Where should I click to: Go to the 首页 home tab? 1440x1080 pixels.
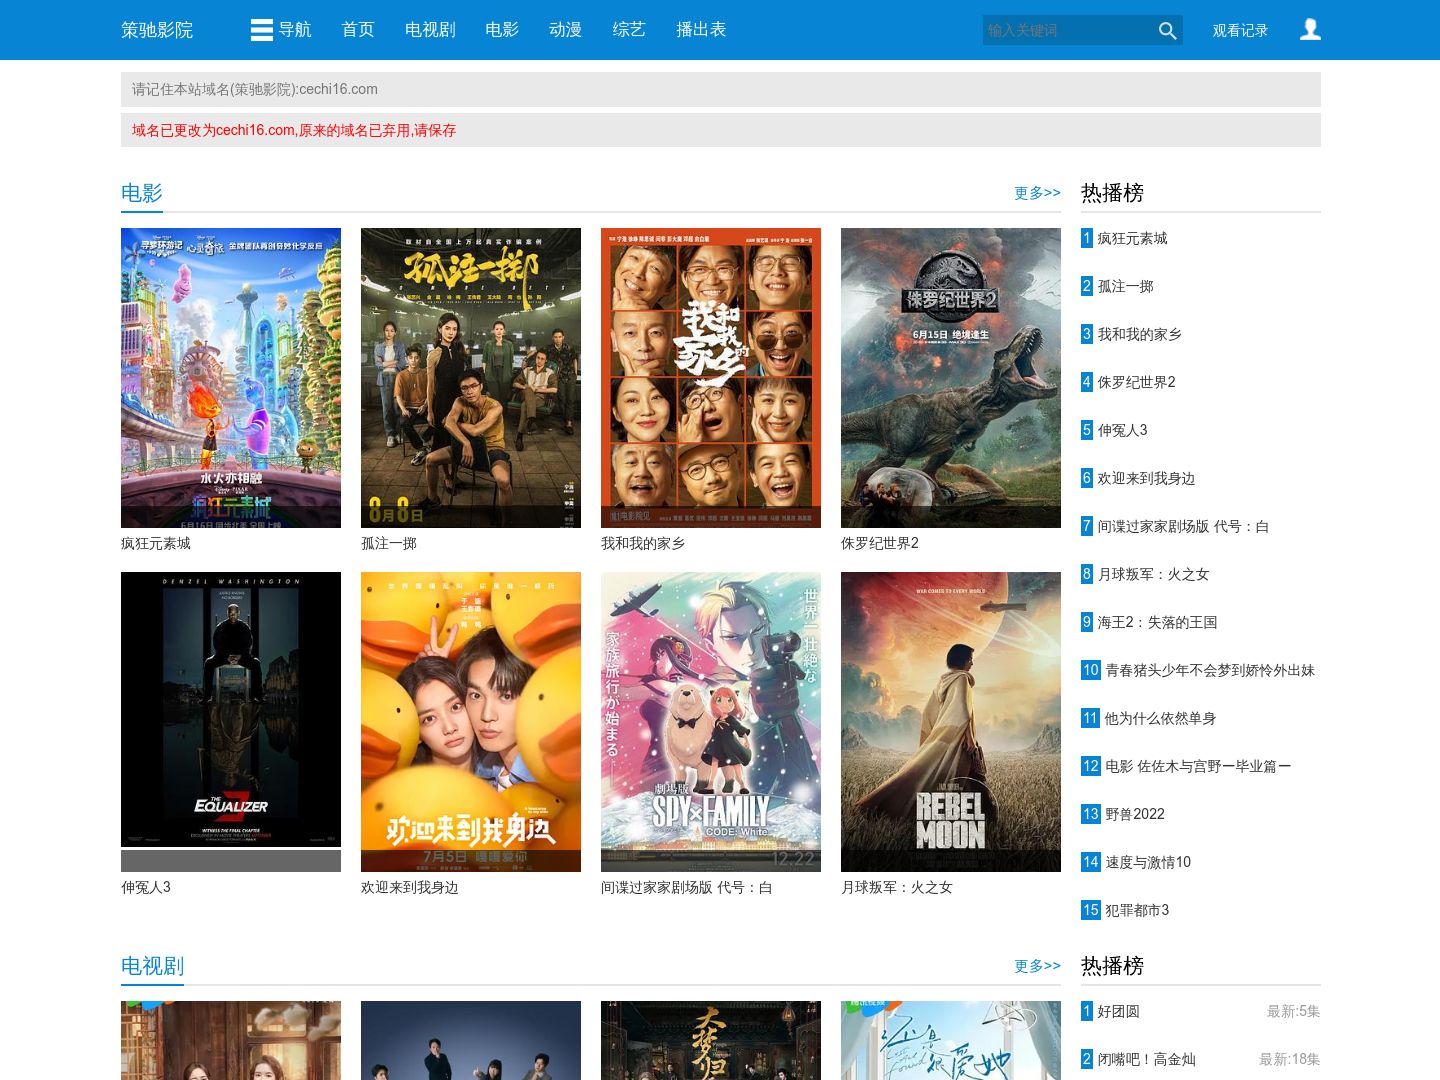[x=358, y=30]
